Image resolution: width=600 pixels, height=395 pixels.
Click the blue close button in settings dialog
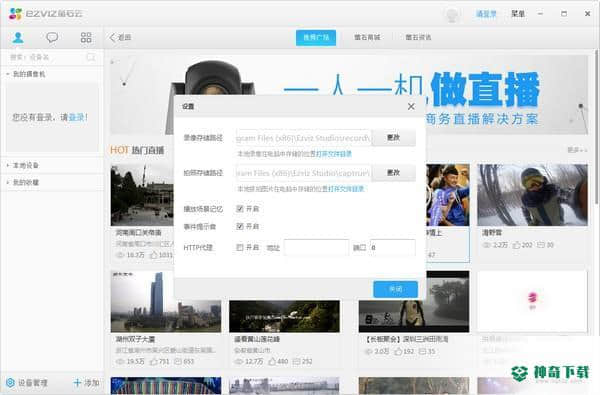point(395,289)
